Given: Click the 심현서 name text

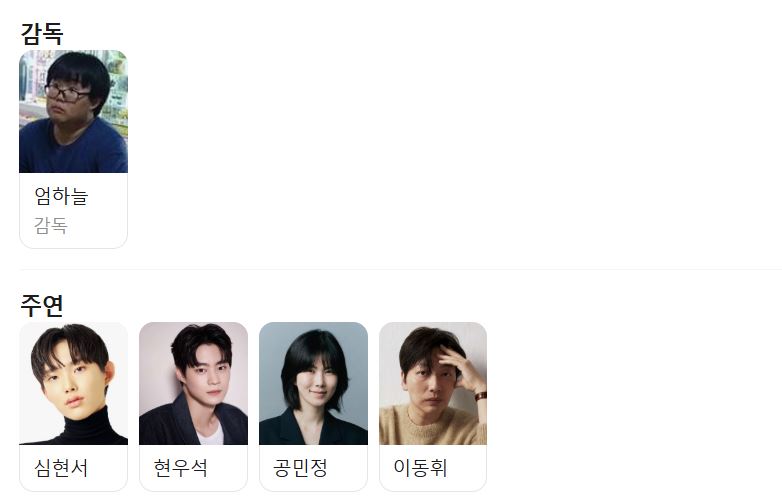Looking at the screenshot, I should tap(61, 468).
